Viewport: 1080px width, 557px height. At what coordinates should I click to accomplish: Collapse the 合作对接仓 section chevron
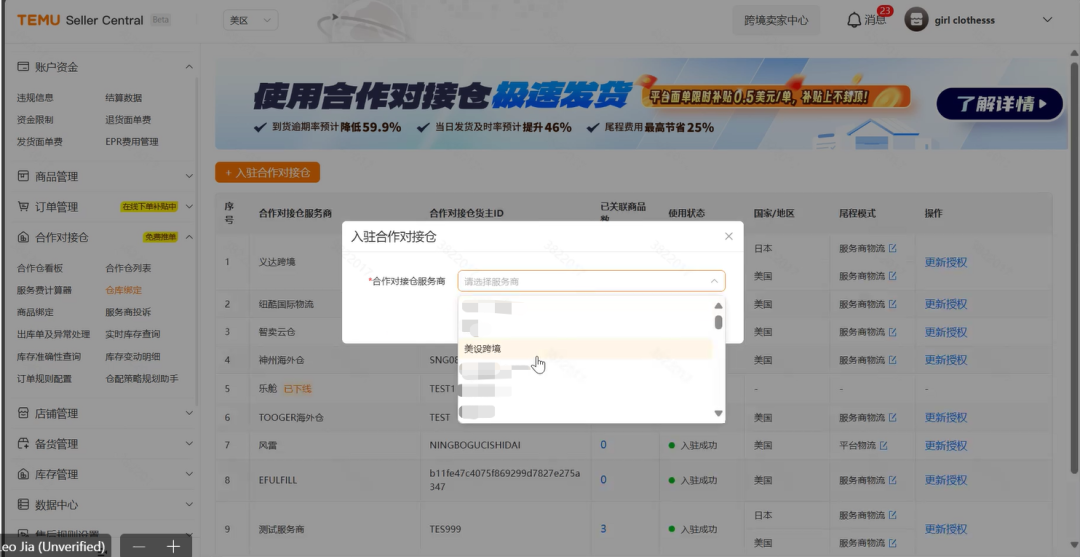(x=189, y=238)
